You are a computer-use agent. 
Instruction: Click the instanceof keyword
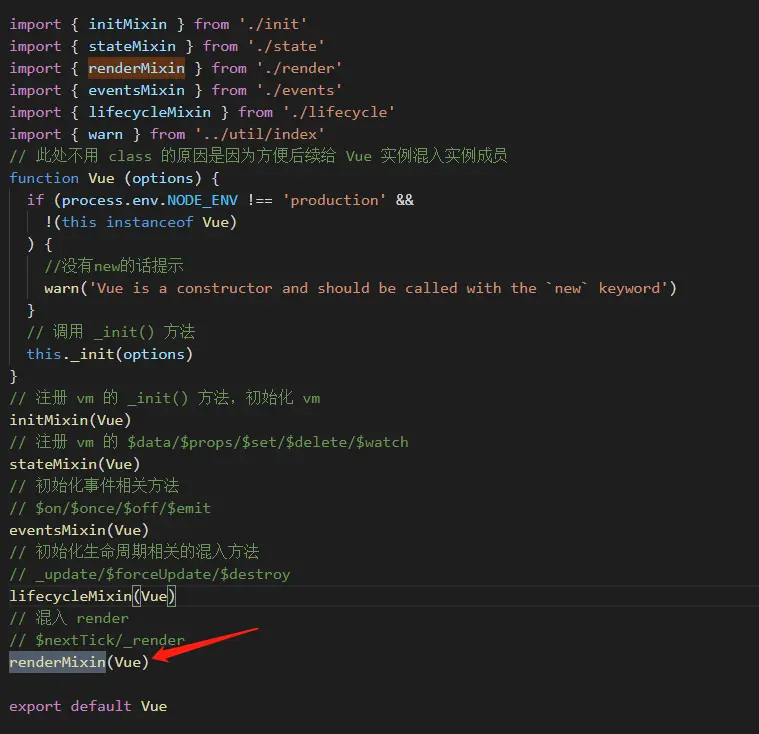(x=150, y=222)
